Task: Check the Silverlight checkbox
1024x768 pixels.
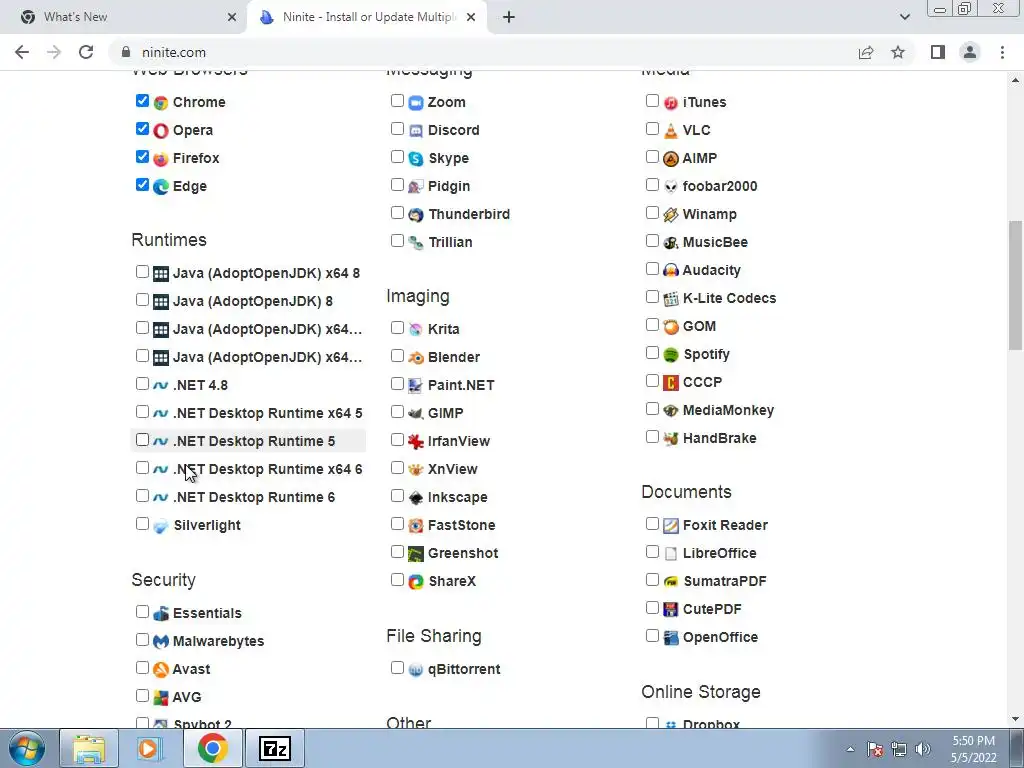Action: [x=142, y=524]
